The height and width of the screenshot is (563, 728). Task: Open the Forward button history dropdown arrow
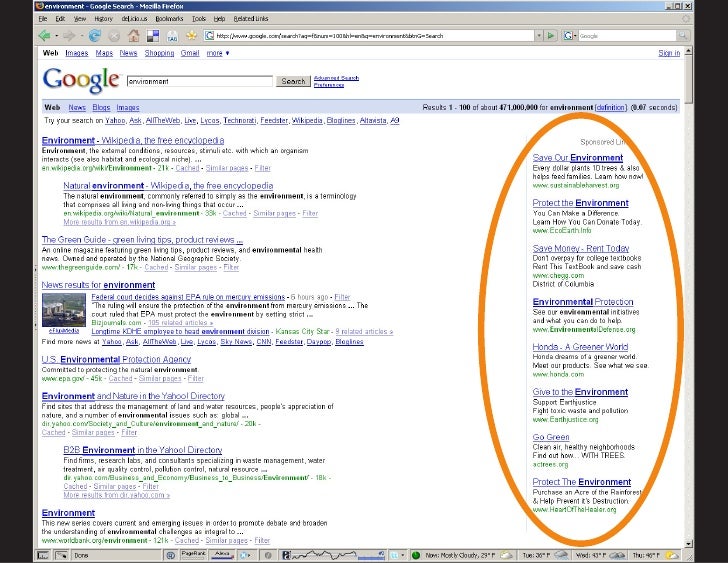point(81,36)
